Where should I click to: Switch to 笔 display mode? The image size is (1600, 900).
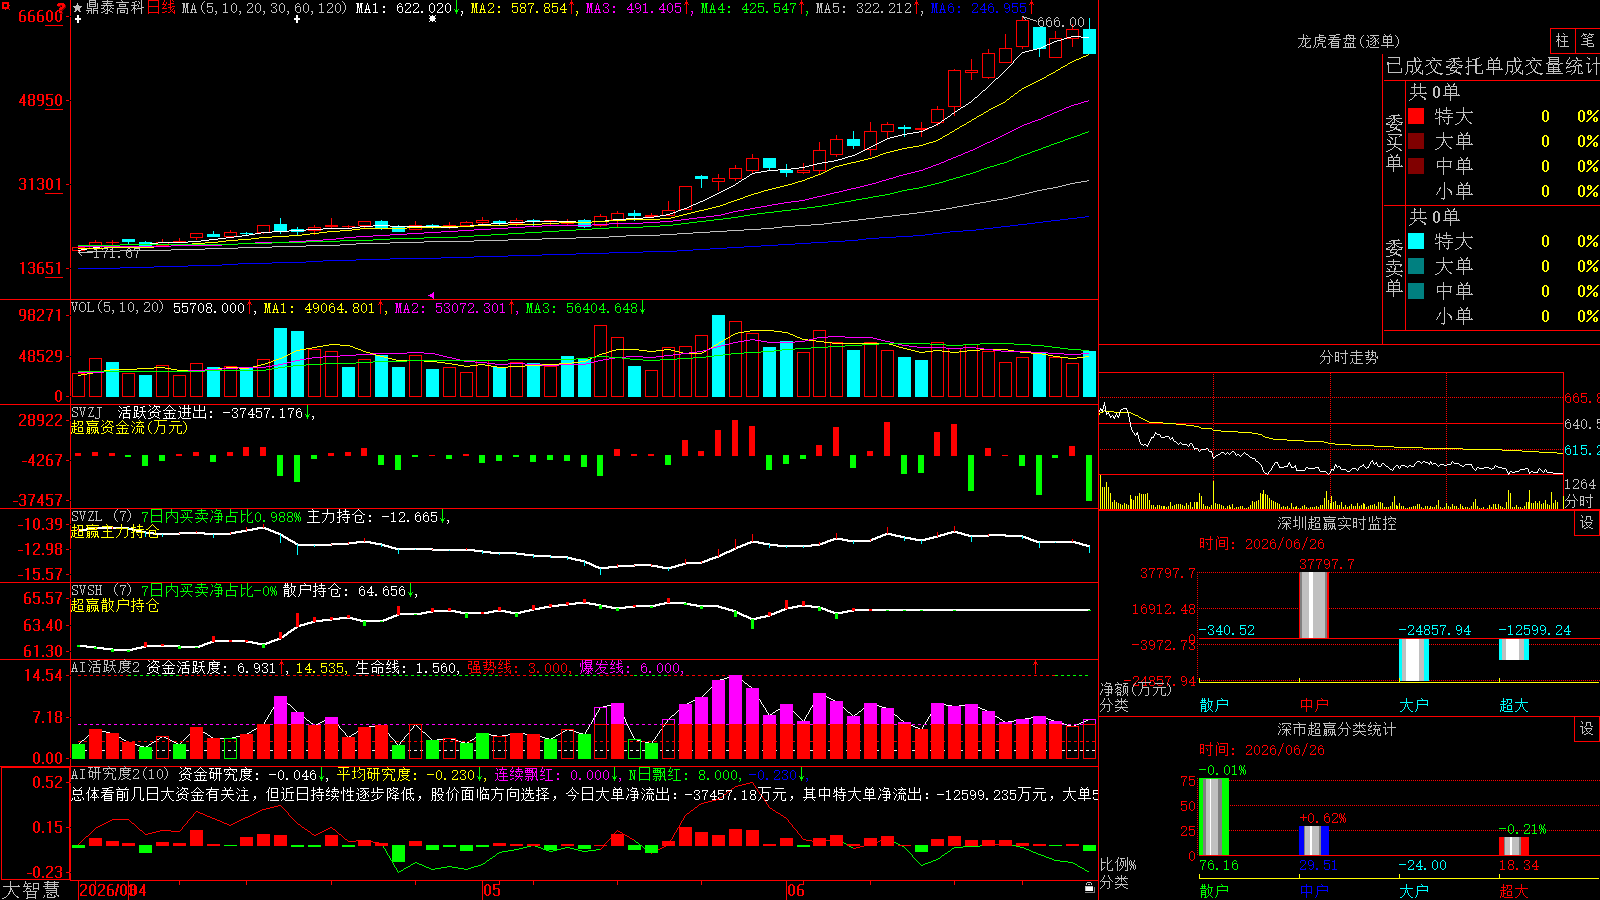pyautogui.click(x=1587, y=41)
